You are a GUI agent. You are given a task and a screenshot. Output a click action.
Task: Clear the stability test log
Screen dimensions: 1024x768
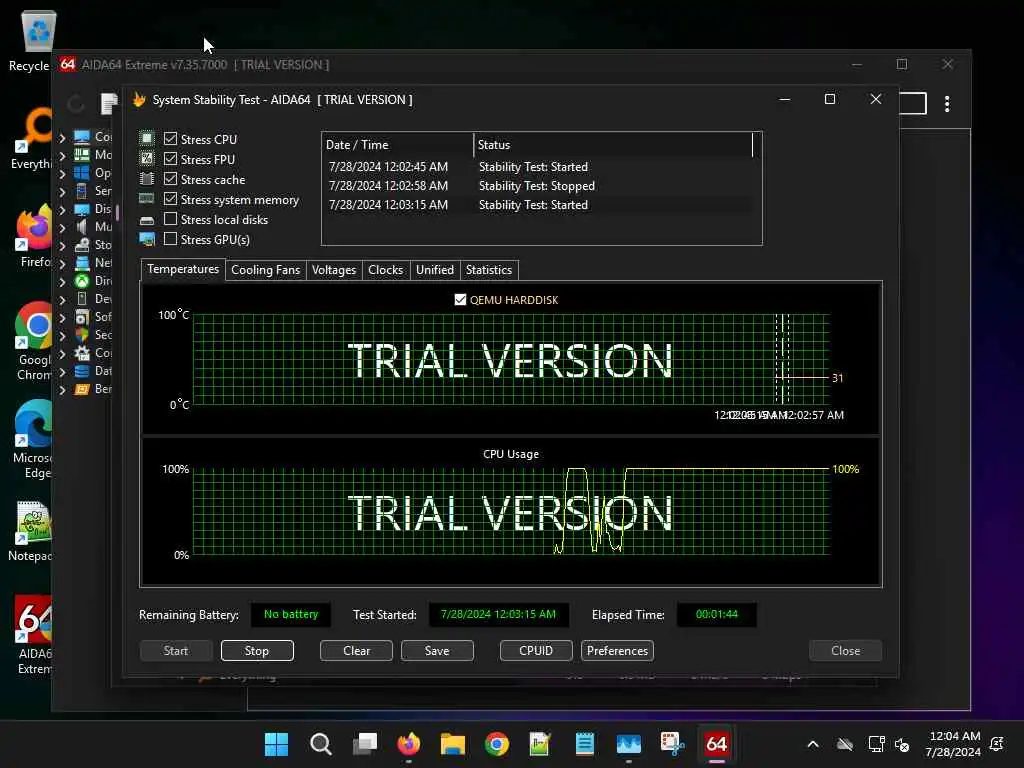tap(356, 650)
